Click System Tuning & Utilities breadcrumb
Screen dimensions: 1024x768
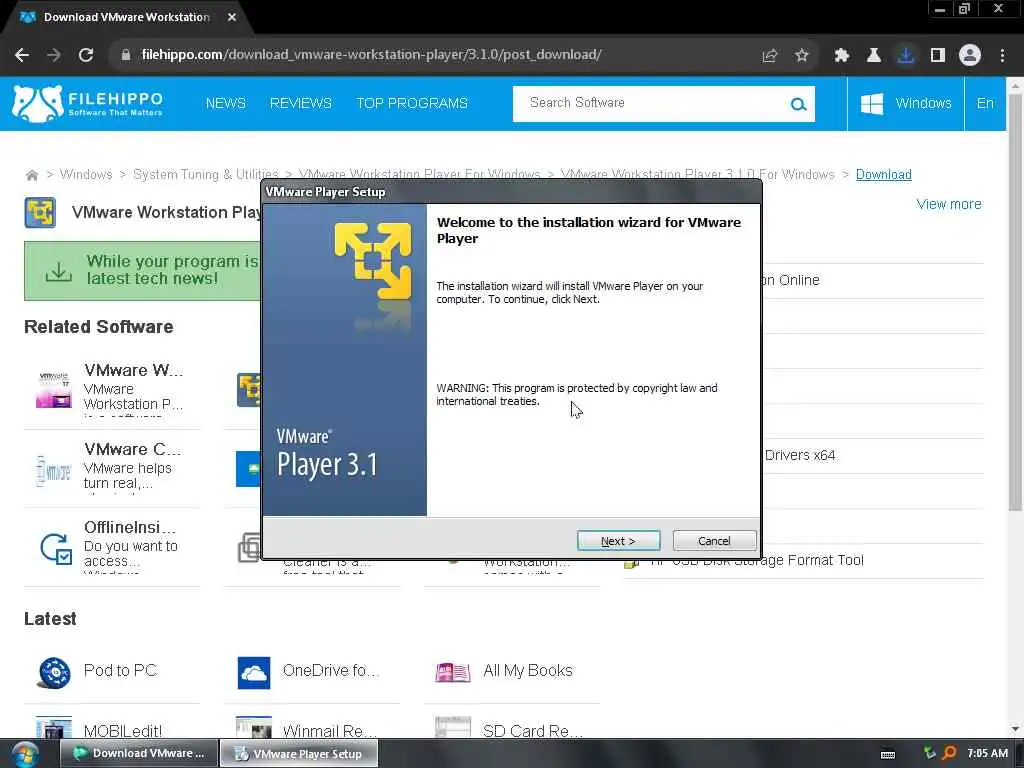tap(205, 174)
